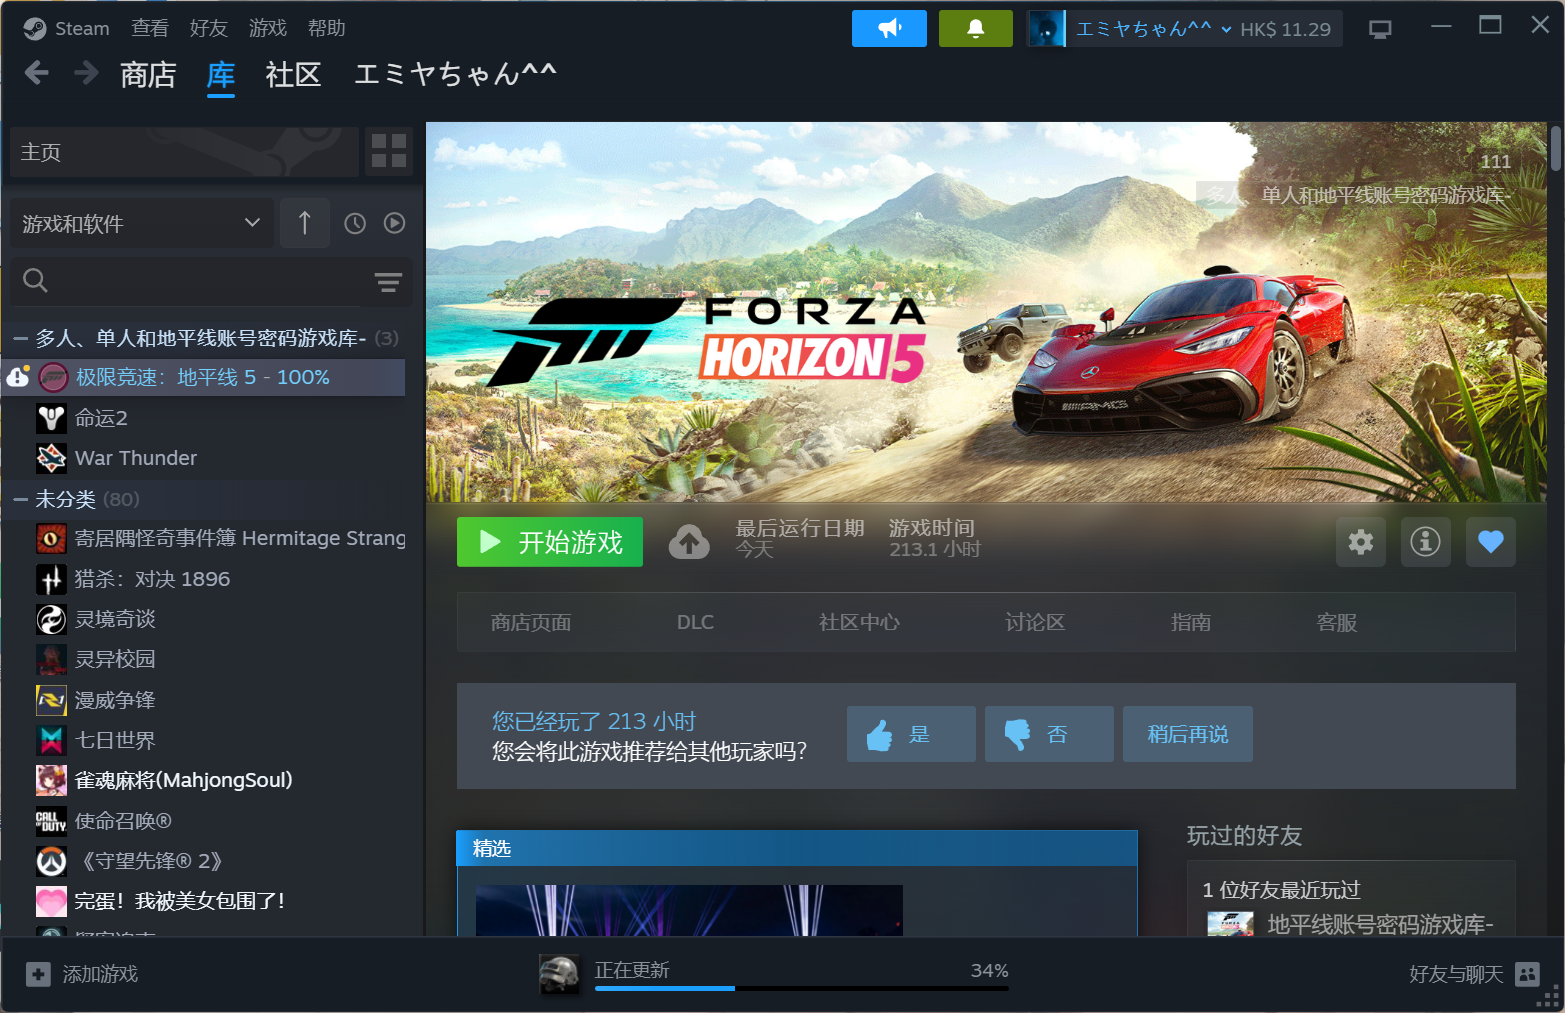
Task: Switch library to grid collections view
Action: coord(389,151)
